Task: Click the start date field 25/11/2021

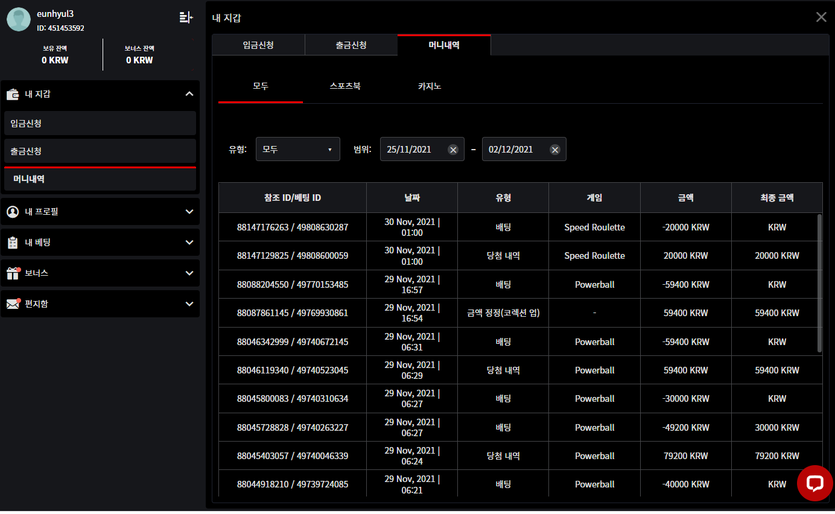Action: click(422, 150)
